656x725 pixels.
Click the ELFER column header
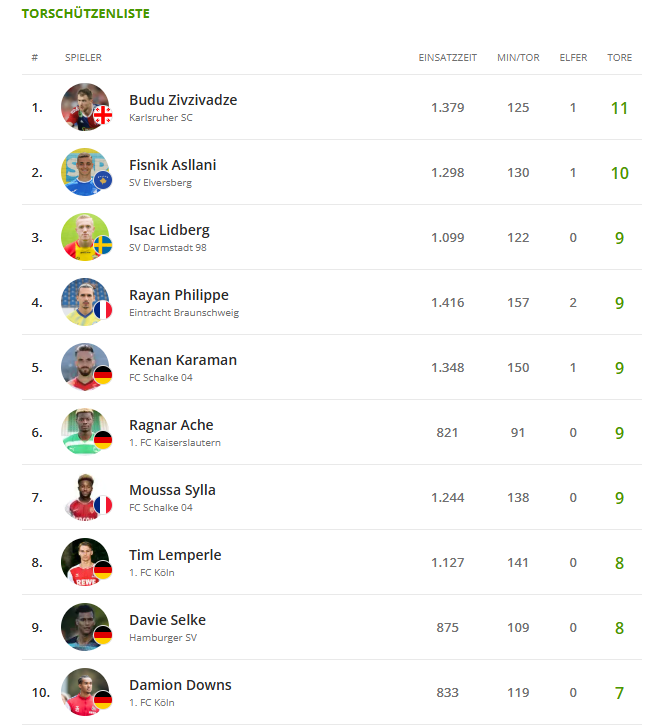(573, 58)
